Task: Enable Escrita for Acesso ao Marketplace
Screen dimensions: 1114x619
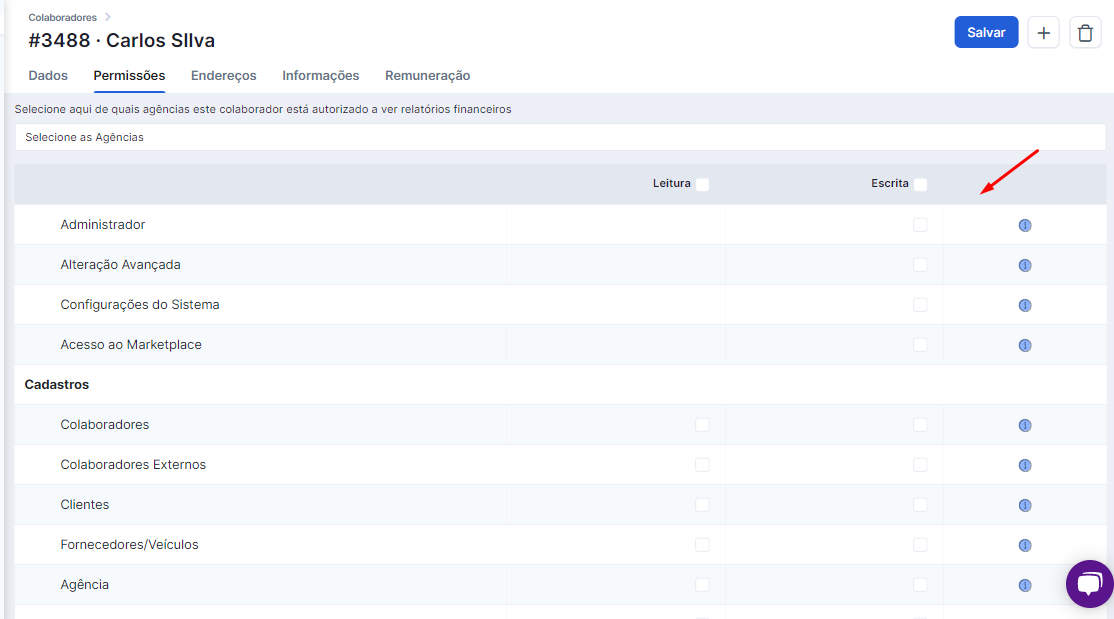Action: point(920,345)
